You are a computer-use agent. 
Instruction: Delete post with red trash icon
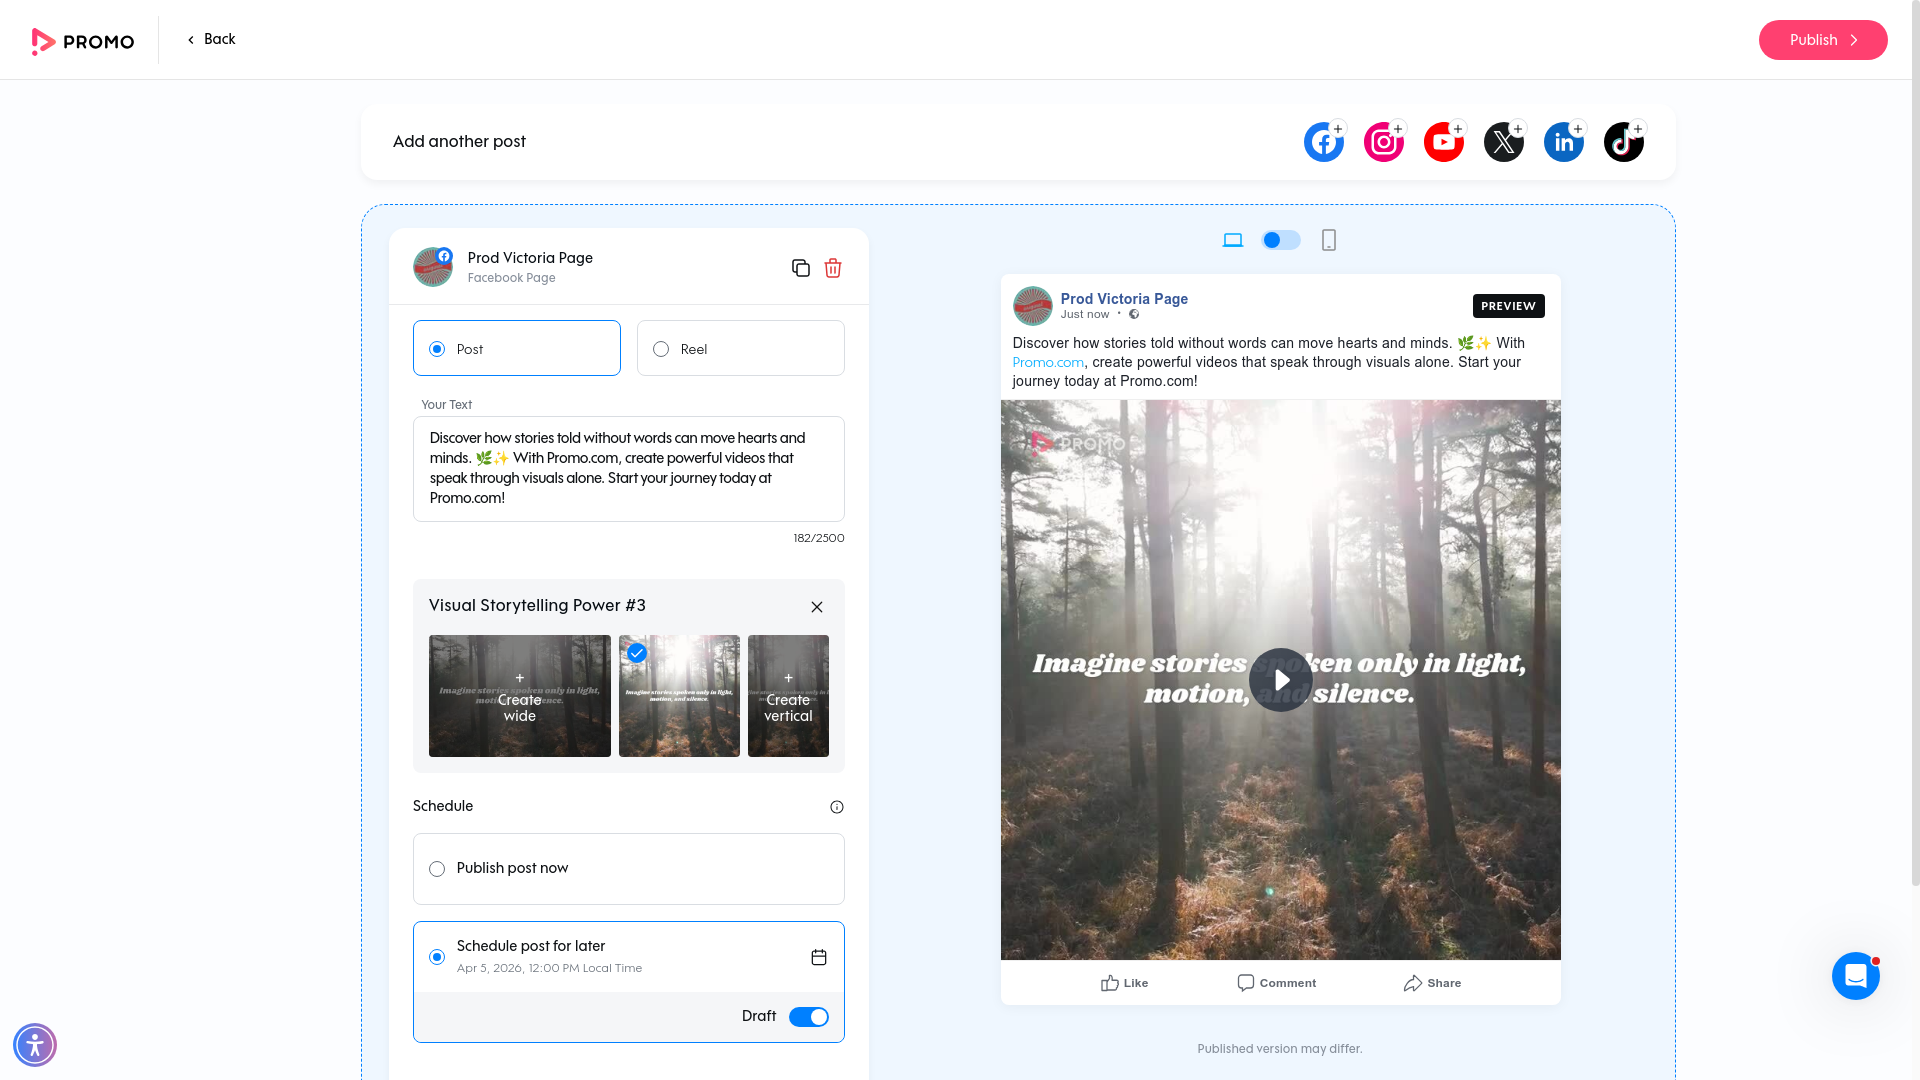pyautogui.click(x=833, y=268)
